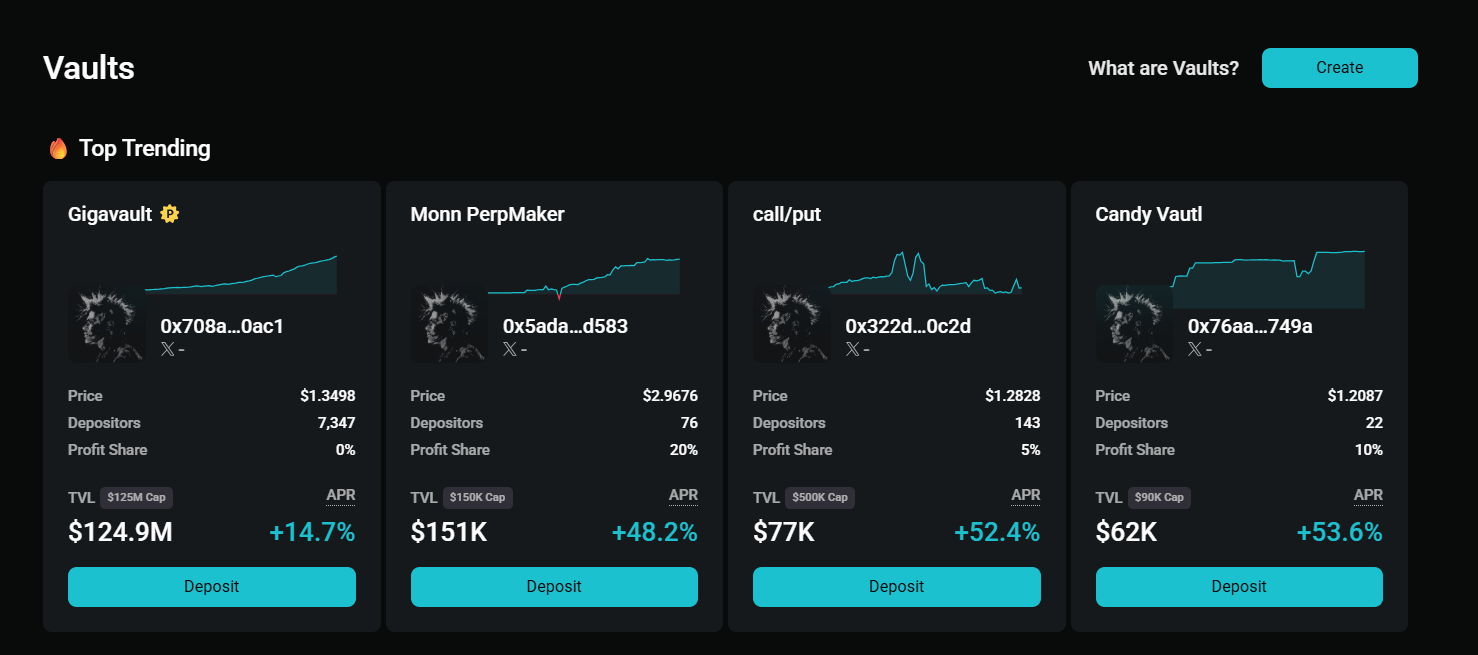
Task: Click the yellow P badge next to Gigavault
Action: (169, 213)
